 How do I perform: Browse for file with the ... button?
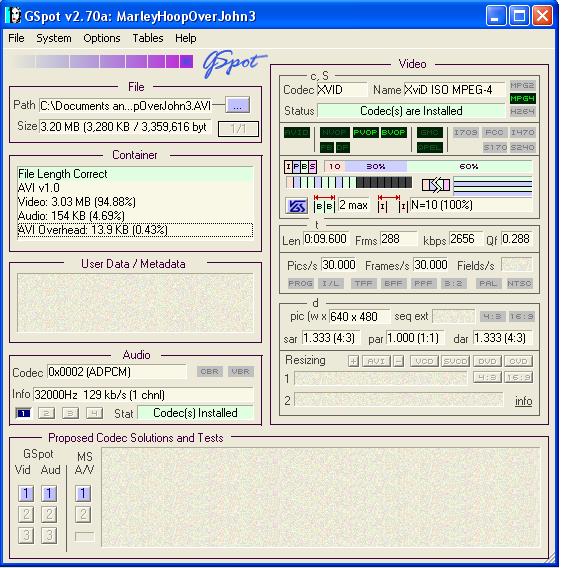[237, 105]
